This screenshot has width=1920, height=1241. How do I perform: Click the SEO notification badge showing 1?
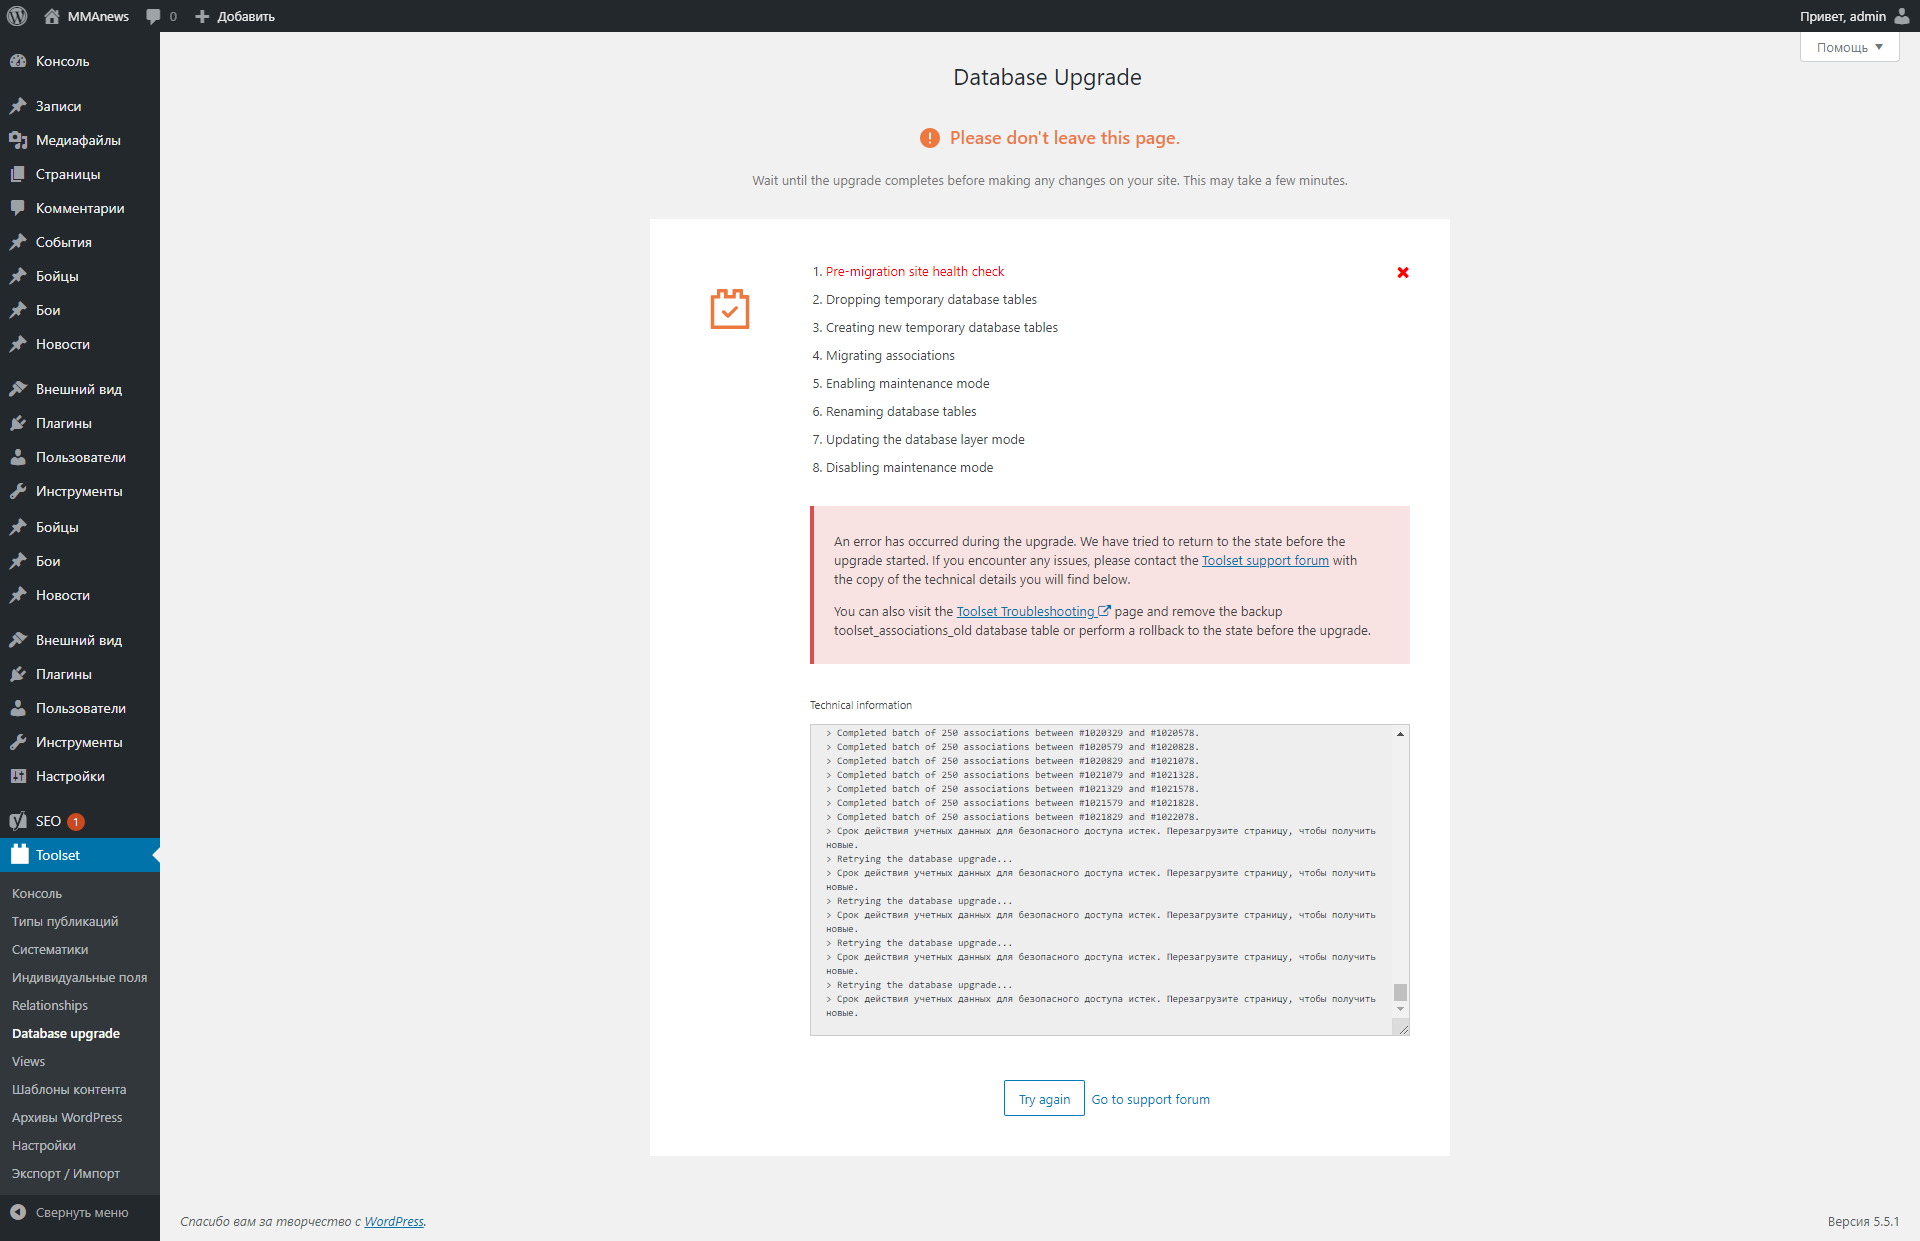(76, 822)
